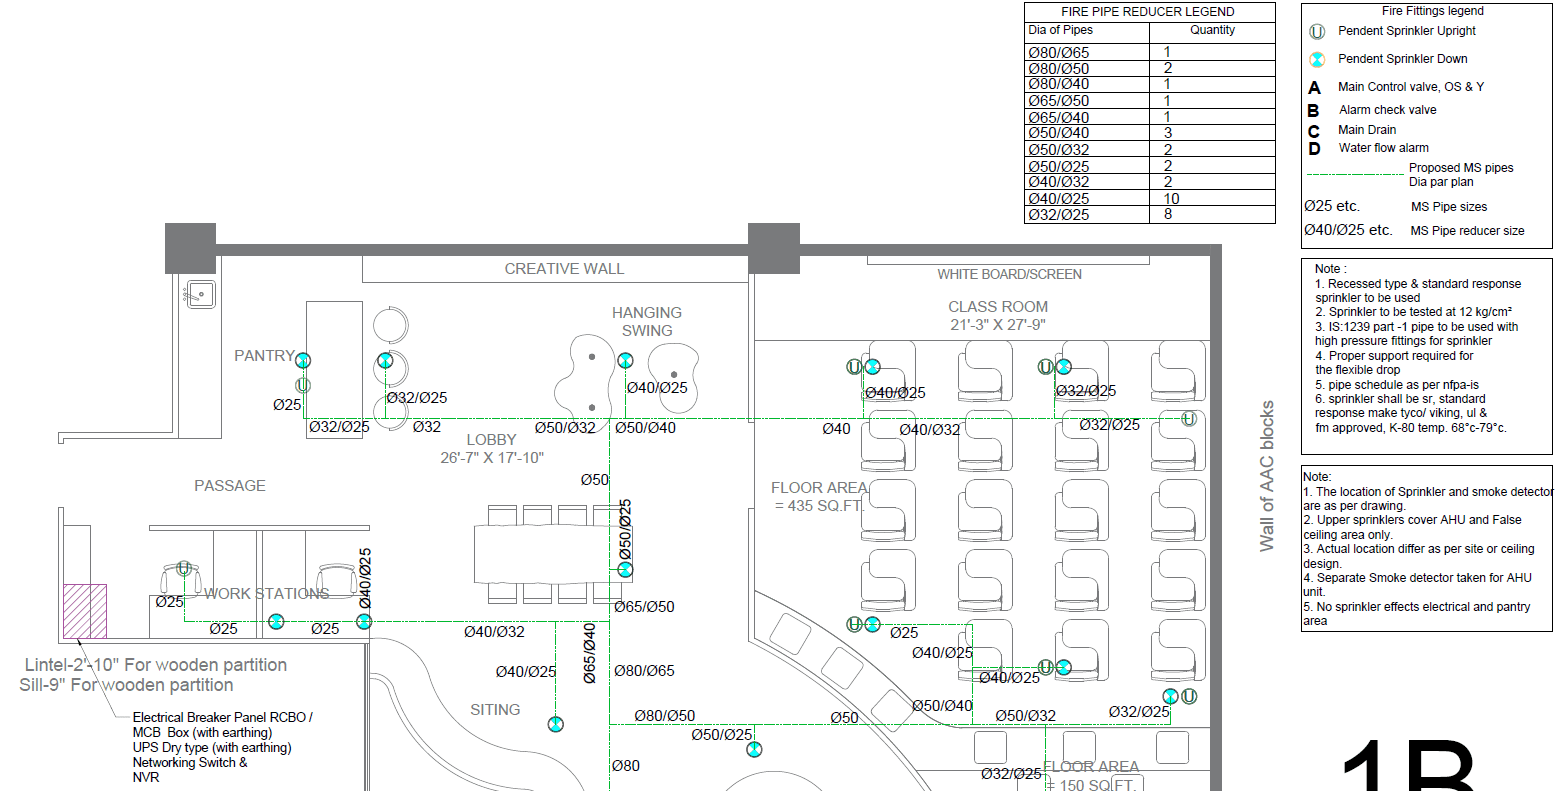
Task: Select Ø80/Ø65 row in the reducer legend table
Action: tap(1150, 53)
